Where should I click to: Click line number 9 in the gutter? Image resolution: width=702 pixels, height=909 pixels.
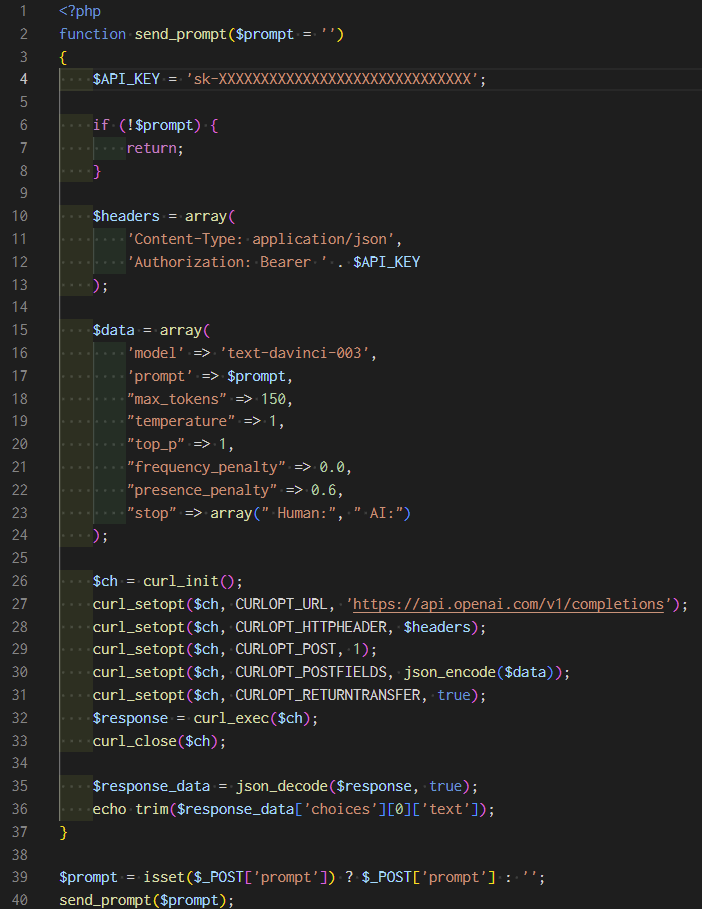tap(24, 193)
